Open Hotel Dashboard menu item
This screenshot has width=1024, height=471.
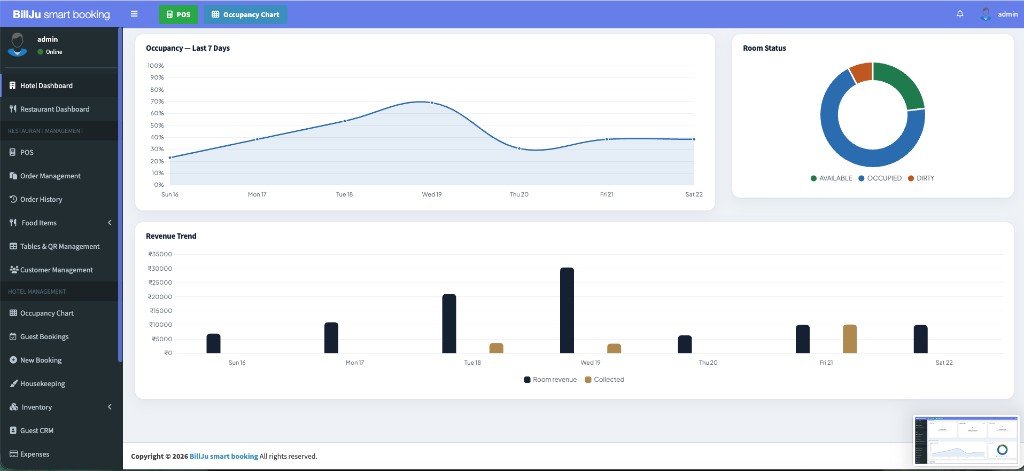click(59, 86)
